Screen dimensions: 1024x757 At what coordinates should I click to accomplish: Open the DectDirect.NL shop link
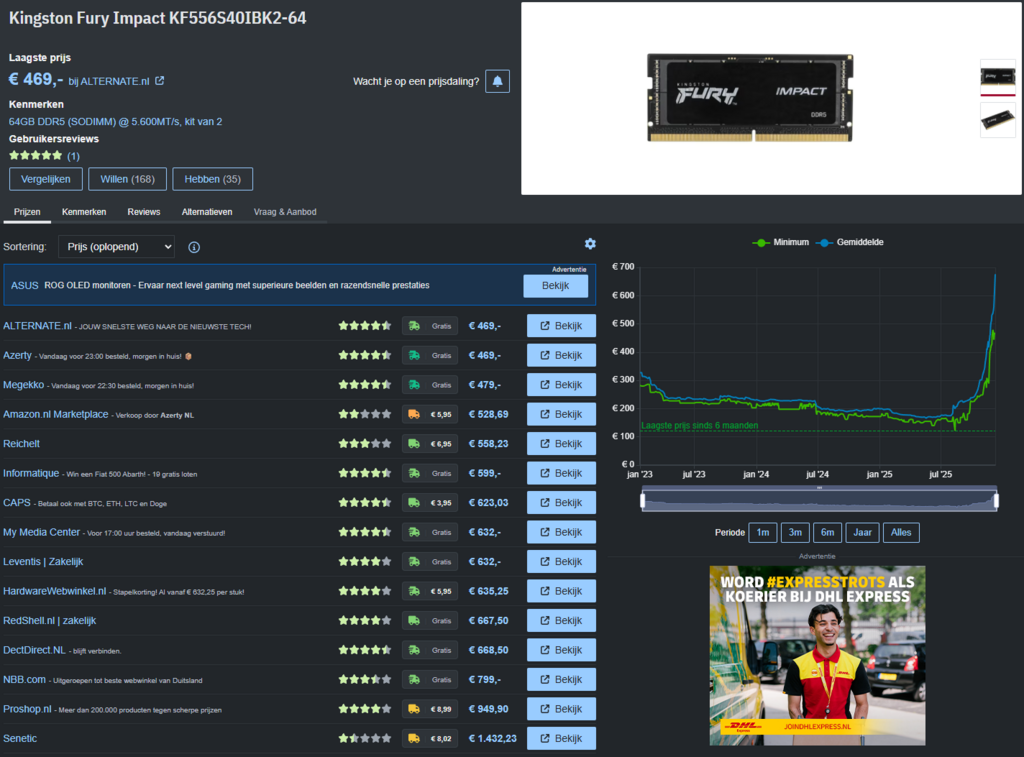tap(34, 650)
